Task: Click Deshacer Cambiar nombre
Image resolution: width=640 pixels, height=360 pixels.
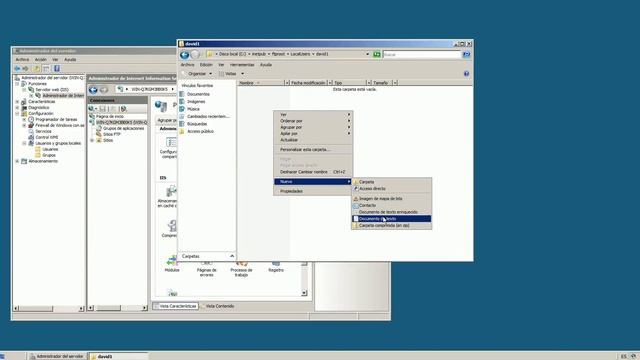Action: pyautogui.click(x=313, y=172)
